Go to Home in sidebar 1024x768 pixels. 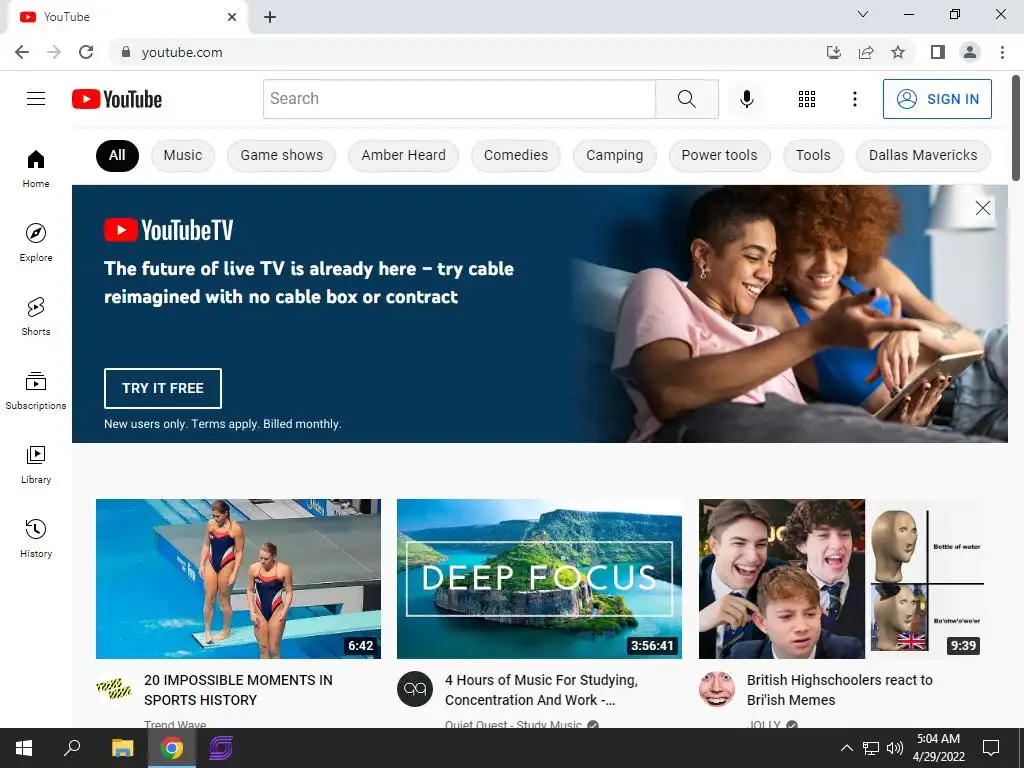tap(36, 168)
